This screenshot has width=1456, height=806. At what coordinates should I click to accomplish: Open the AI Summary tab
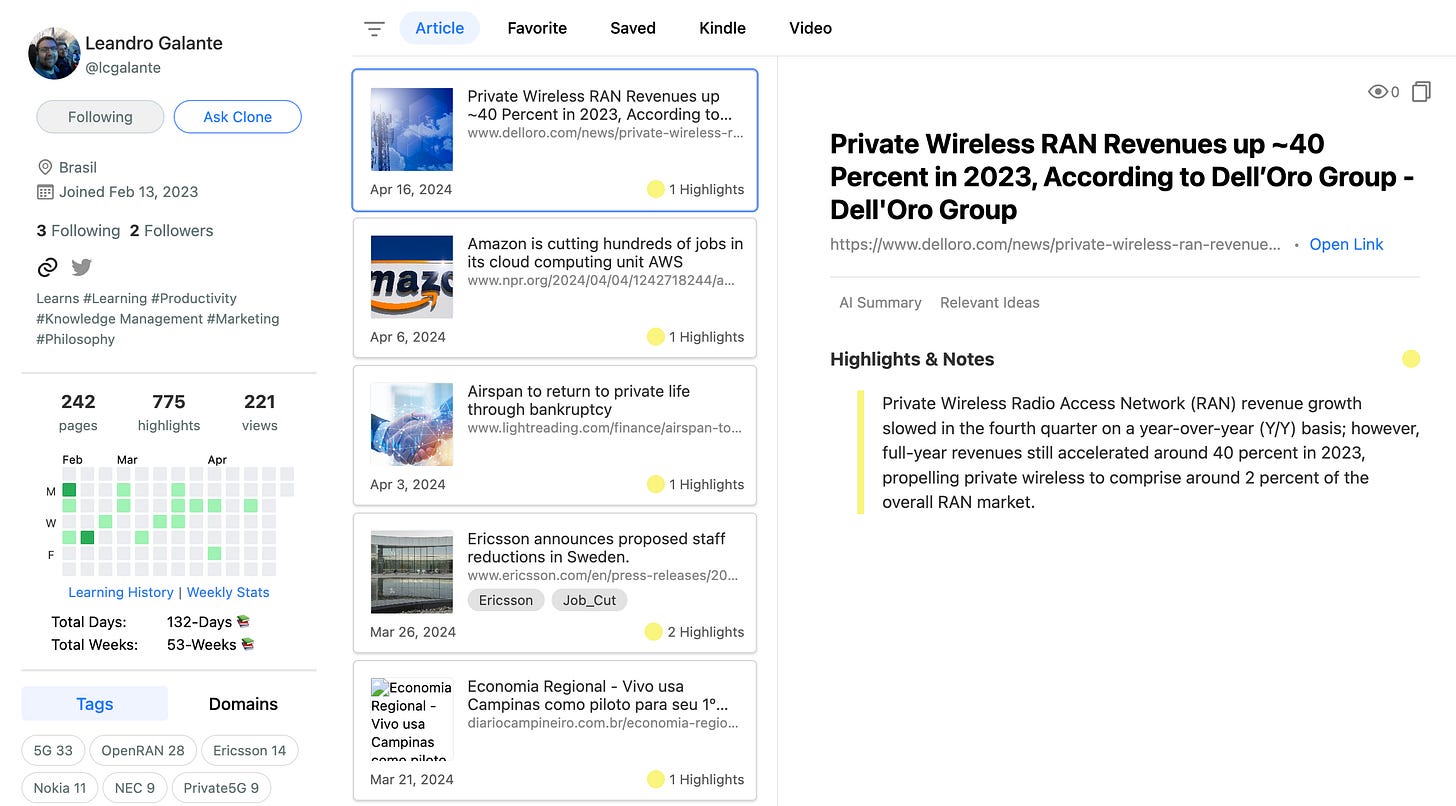(x=880, y=302)
